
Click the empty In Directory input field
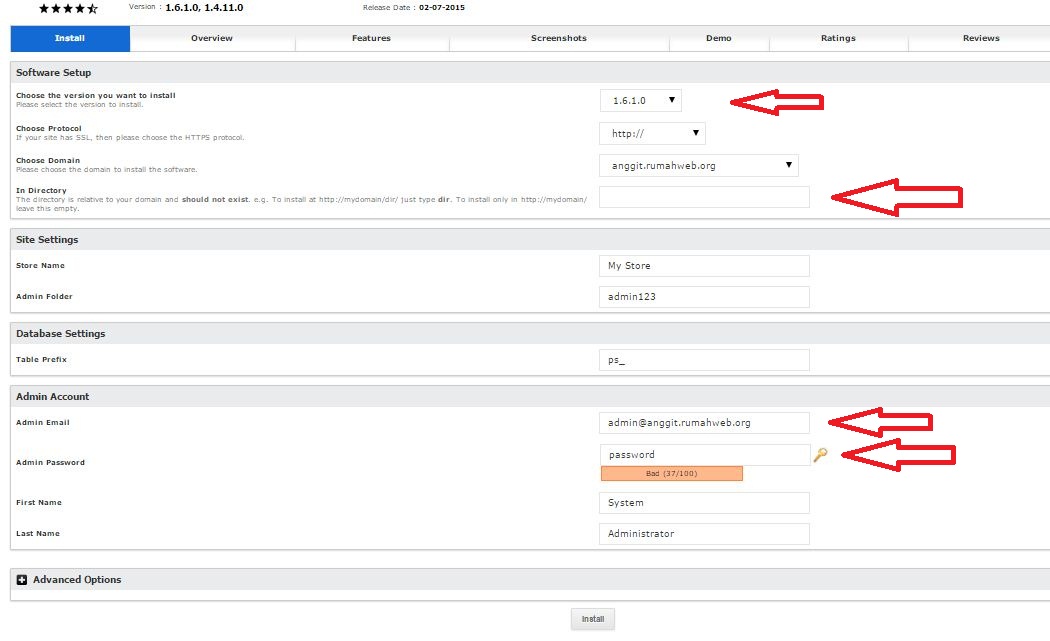[703, 197]
